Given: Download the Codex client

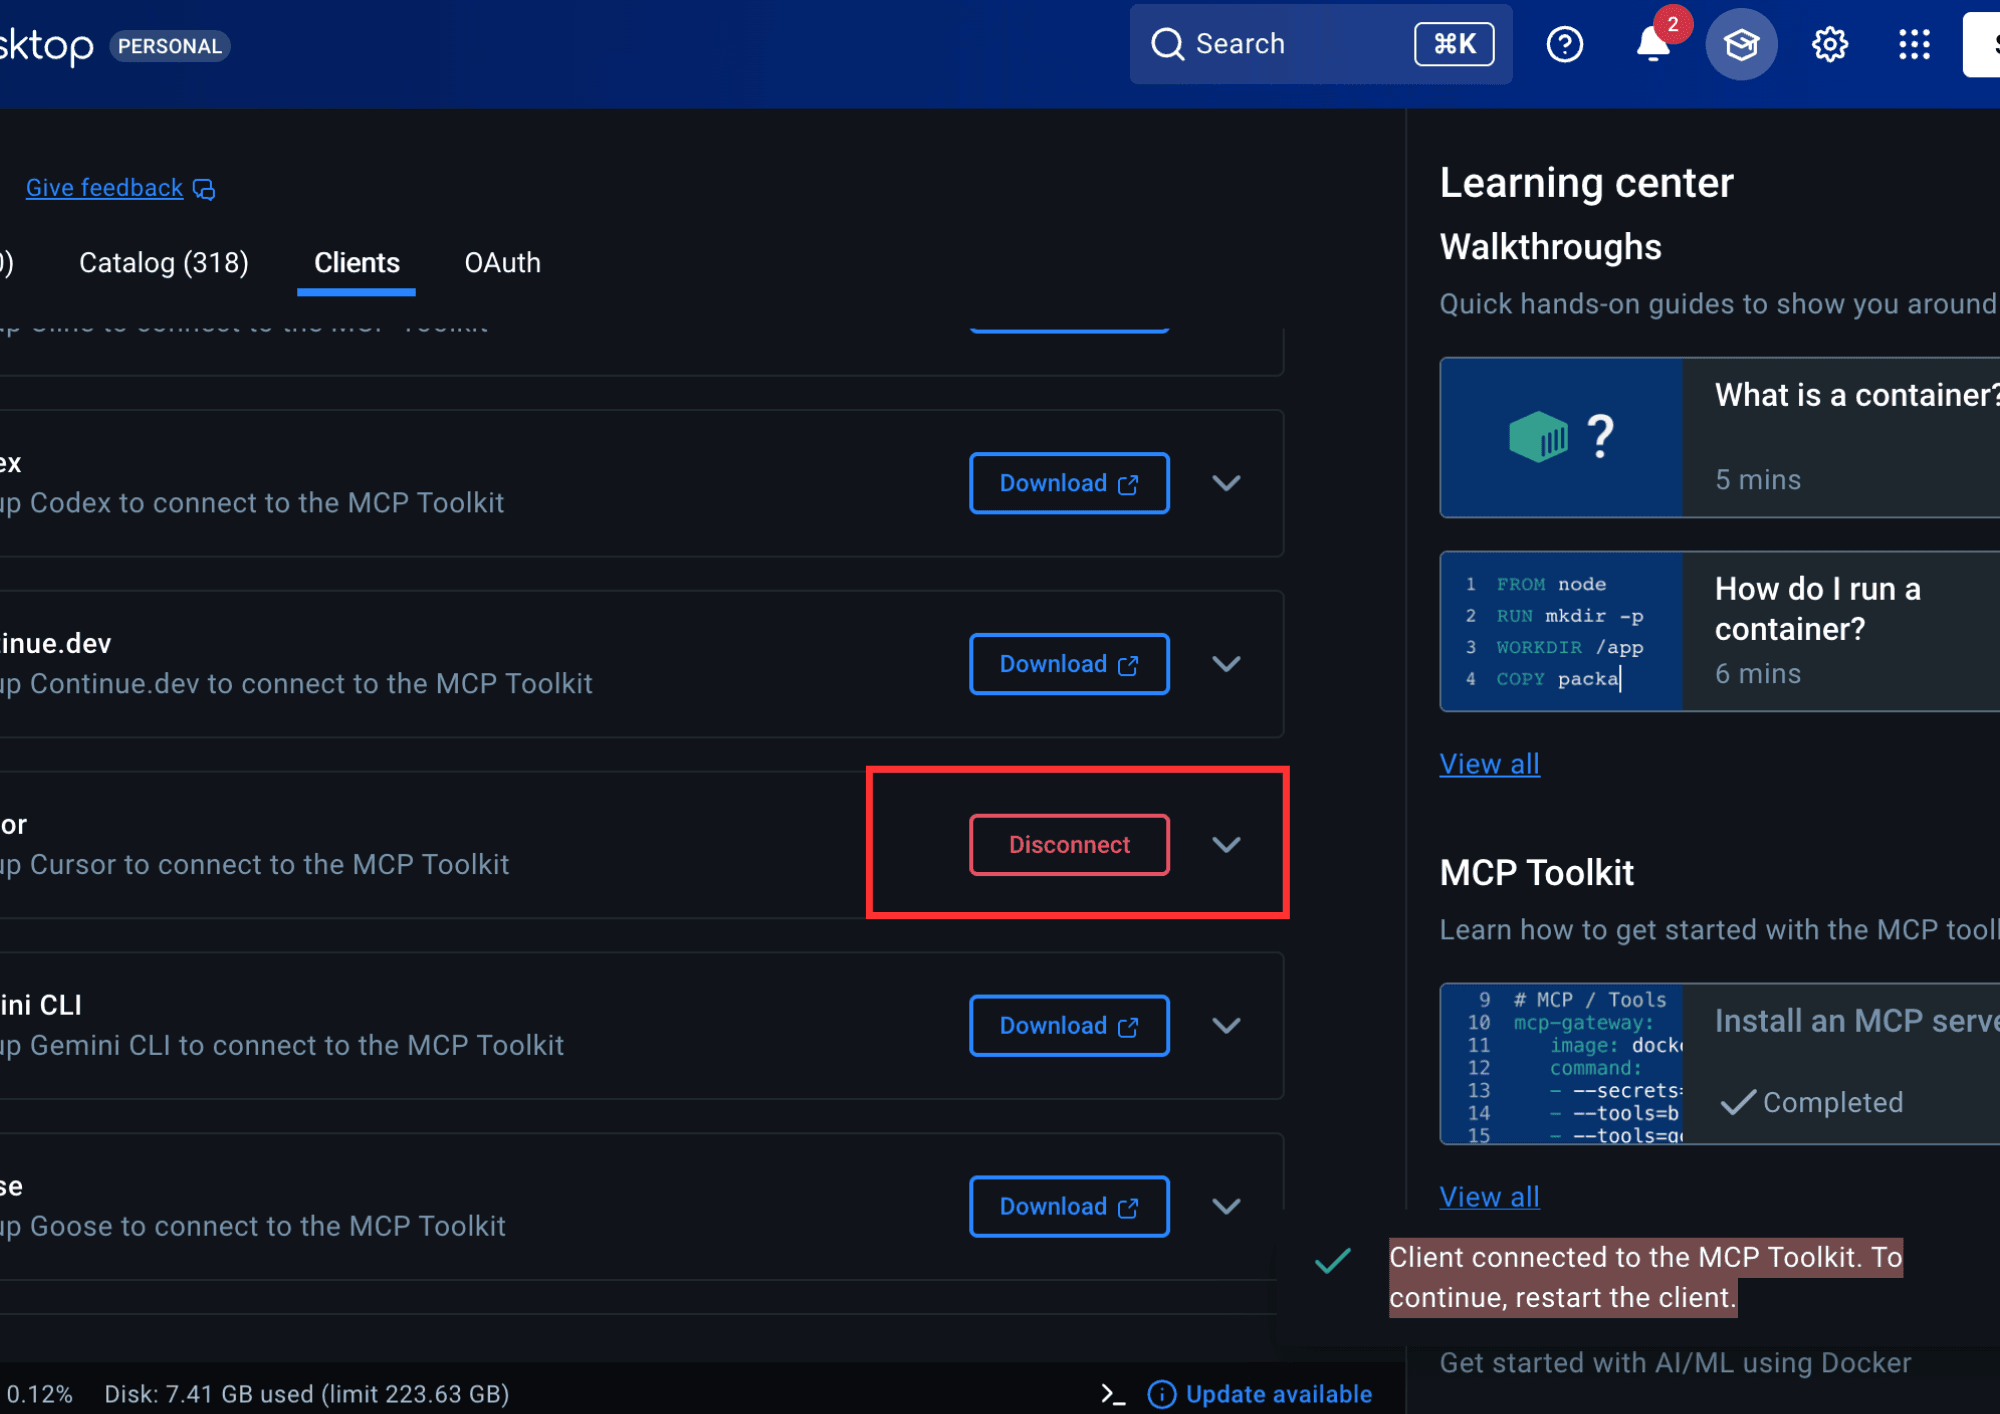Looking at the screenshot, I should tap(1069, 483).
